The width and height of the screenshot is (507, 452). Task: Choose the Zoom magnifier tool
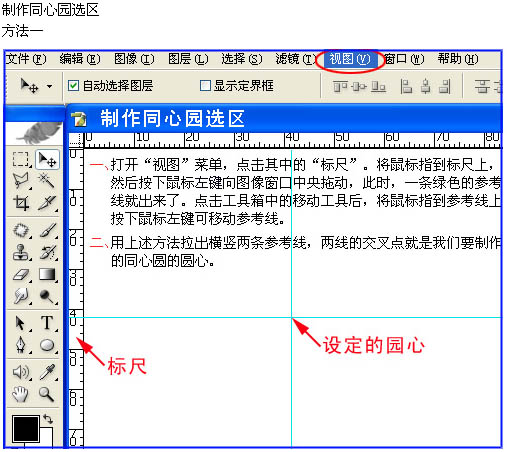pyautogui.click(x=47, y=394)
